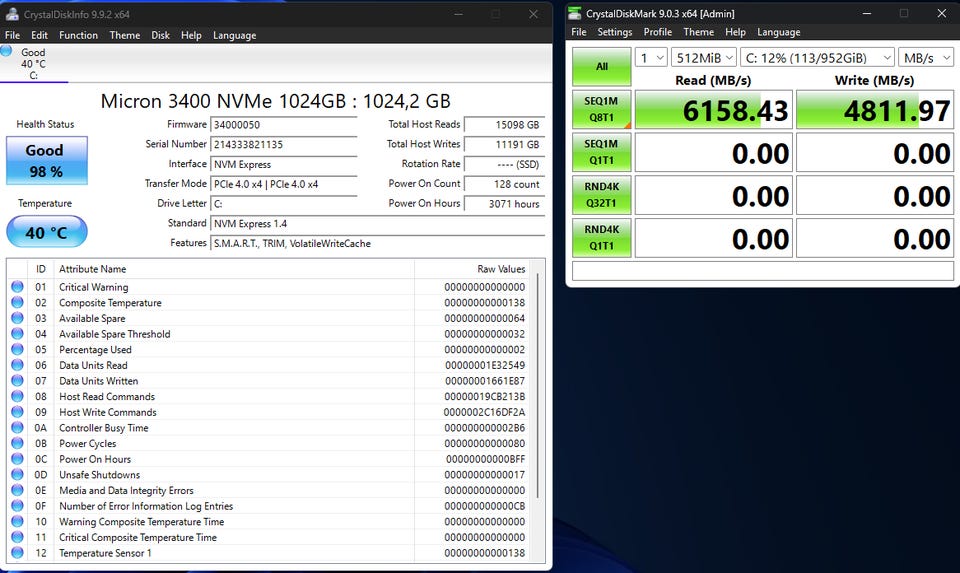Open Edit menu in CrystalDiskInfo
960x573 pixels.
(39, 35)
